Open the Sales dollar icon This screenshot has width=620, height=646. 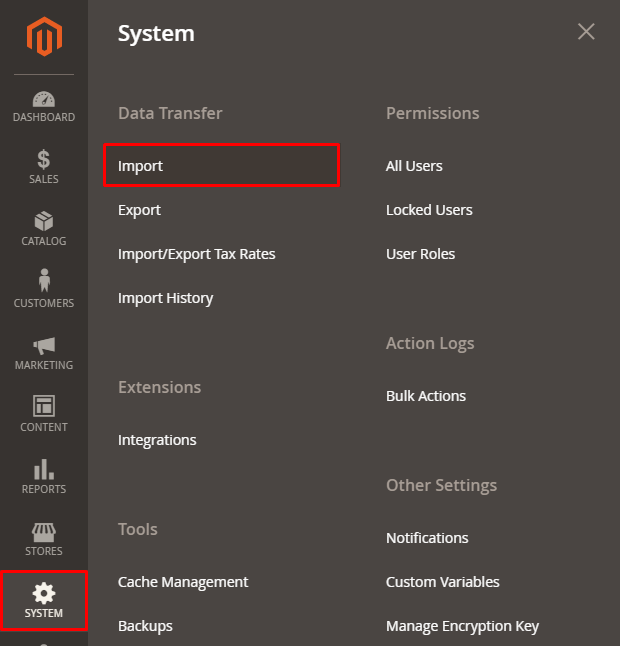point(43,159)
